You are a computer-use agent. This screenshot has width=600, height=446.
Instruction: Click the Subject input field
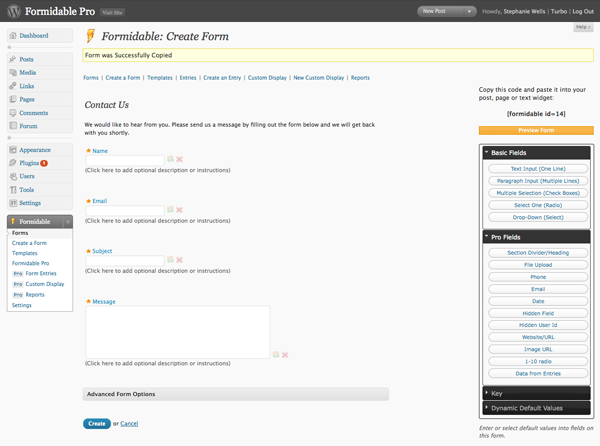[x=125, y=260]
